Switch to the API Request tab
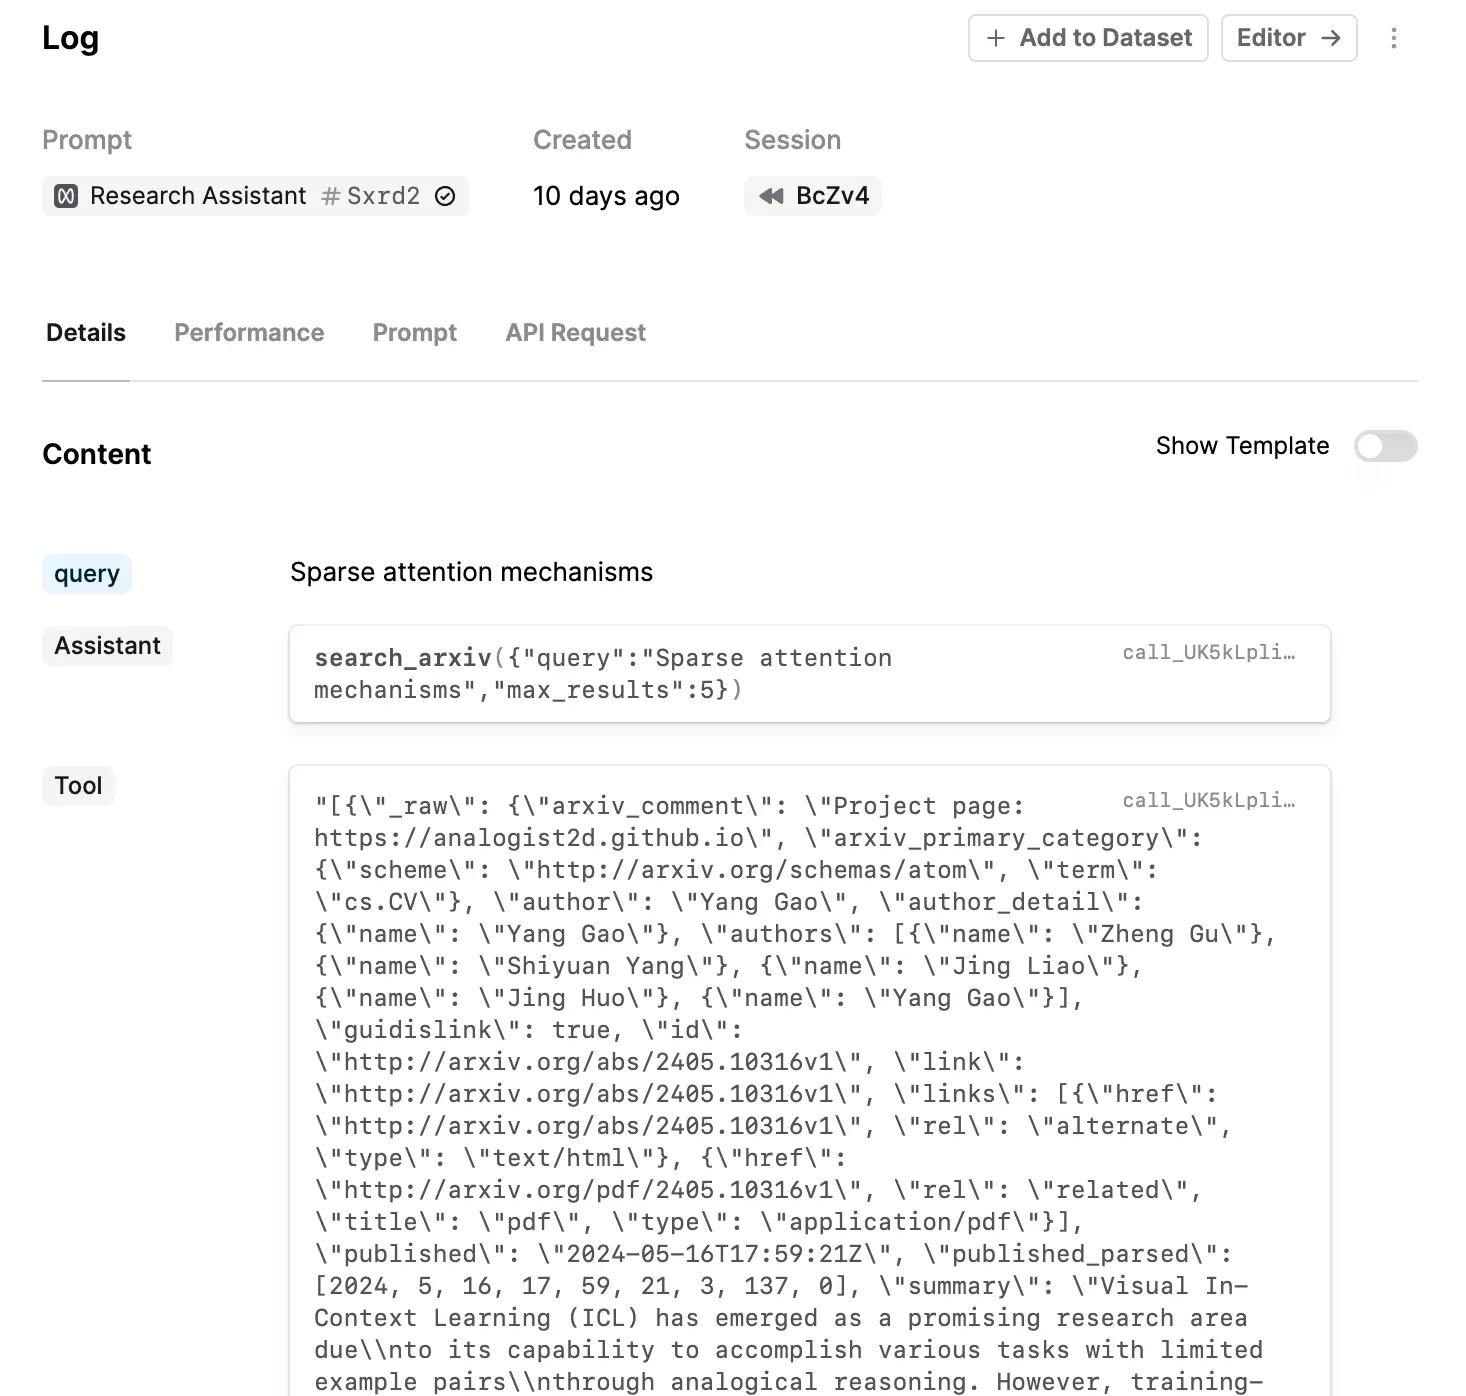Viewport: 1466px width, 1396px height. click(x=576, y=333)
